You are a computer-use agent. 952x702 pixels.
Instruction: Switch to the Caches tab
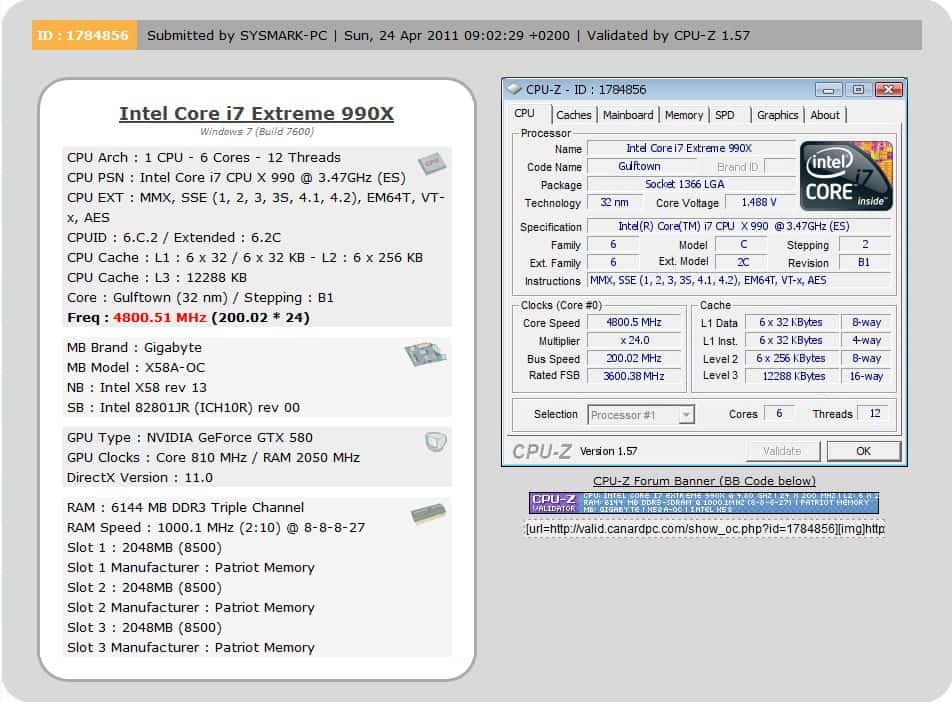574,115
